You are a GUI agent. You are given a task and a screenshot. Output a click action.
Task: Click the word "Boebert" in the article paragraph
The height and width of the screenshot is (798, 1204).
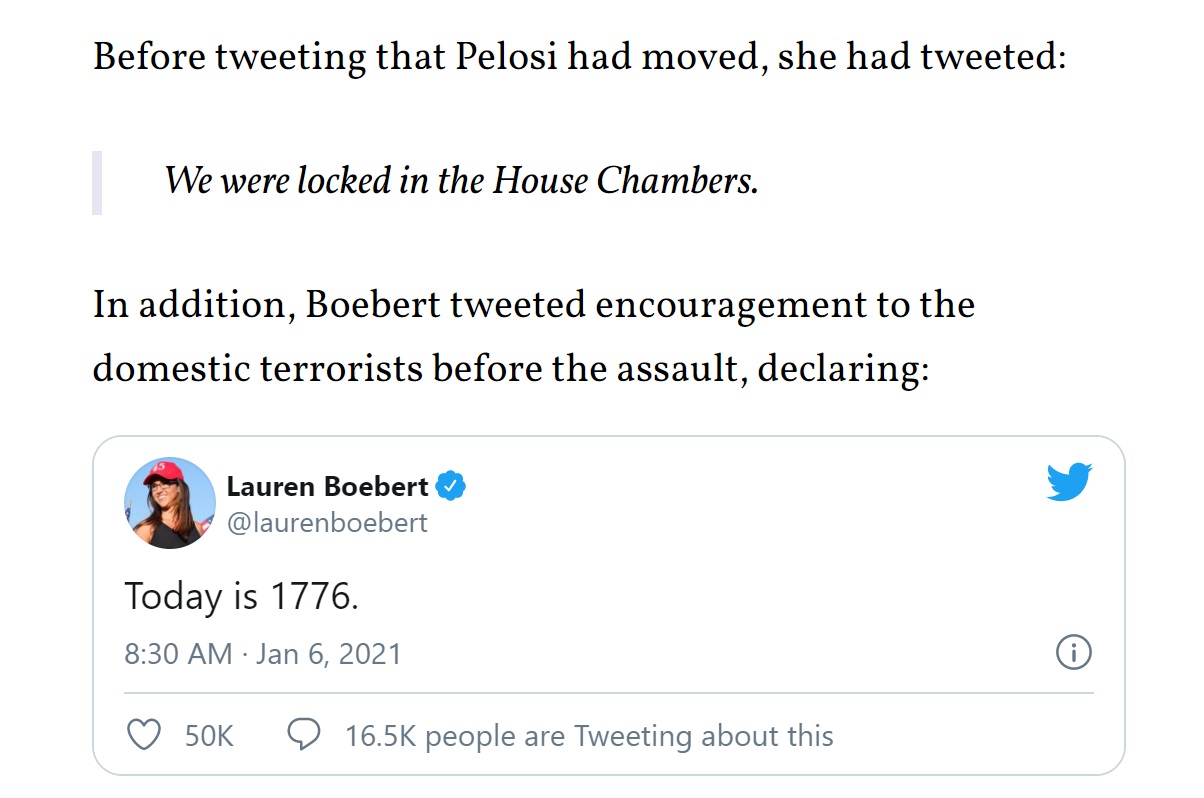[373, 304]
